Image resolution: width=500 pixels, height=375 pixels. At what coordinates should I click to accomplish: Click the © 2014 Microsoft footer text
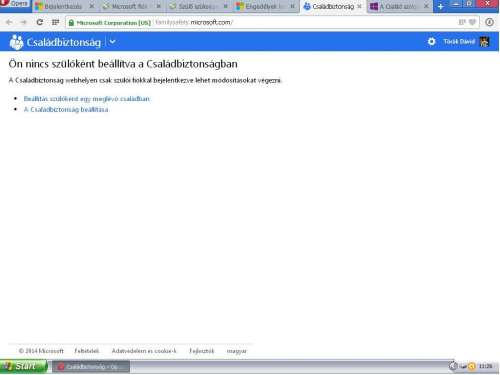41,351
